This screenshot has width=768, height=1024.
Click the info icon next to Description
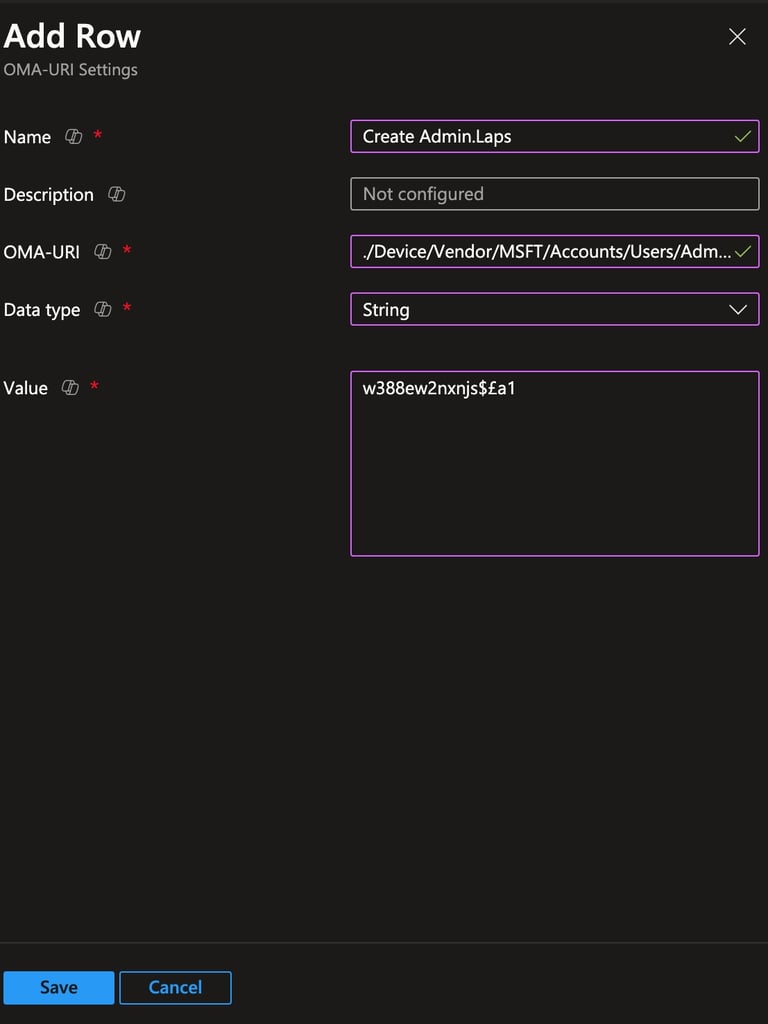pos(116,194)
